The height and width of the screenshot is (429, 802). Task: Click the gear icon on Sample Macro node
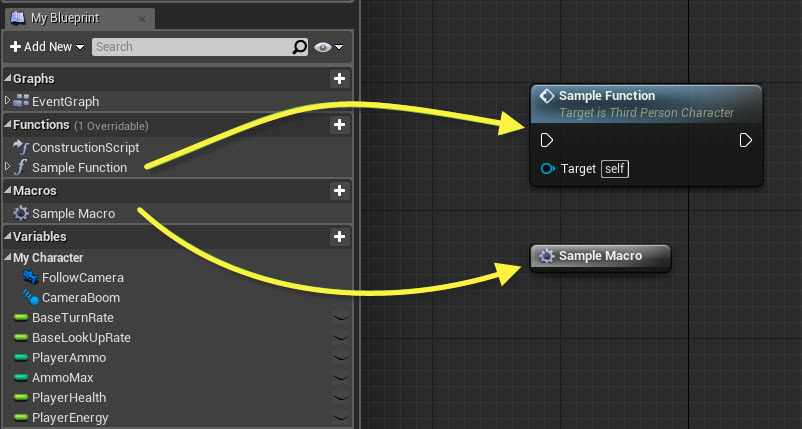[547, 256]
